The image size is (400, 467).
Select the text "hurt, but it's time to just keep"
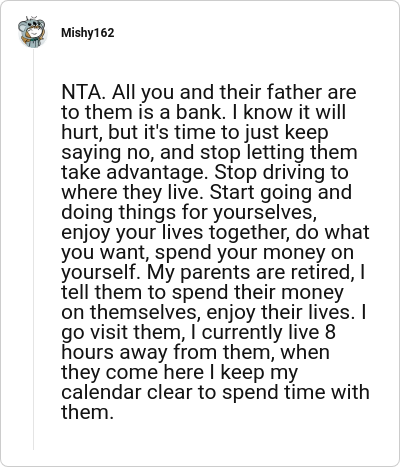pyautogui.click(x=195, y=132)
